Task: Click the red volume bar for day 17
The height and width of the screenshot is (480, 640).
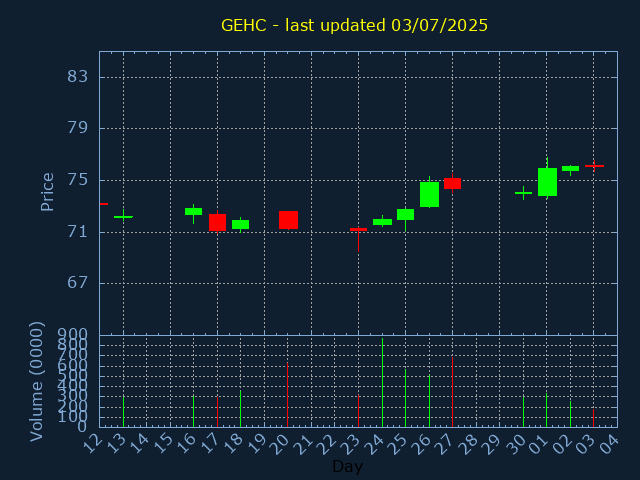Action: 217,412
